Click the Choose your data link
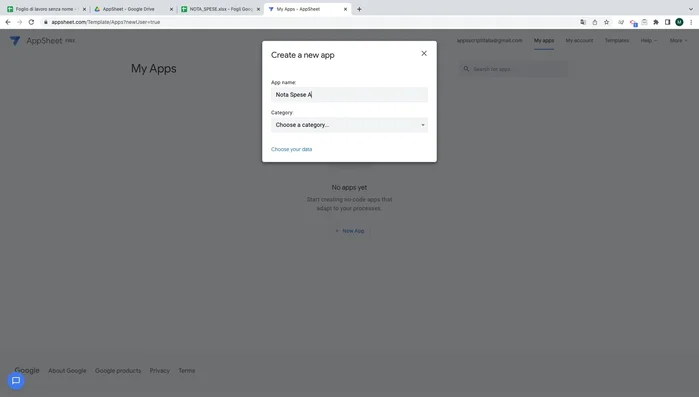 (292, 149)
